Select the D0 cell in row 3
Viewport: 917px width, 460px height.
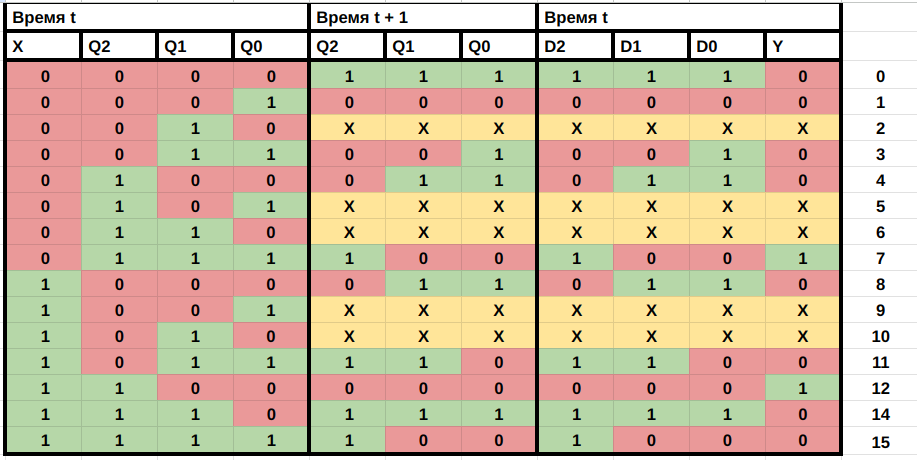tap(727, 154)
